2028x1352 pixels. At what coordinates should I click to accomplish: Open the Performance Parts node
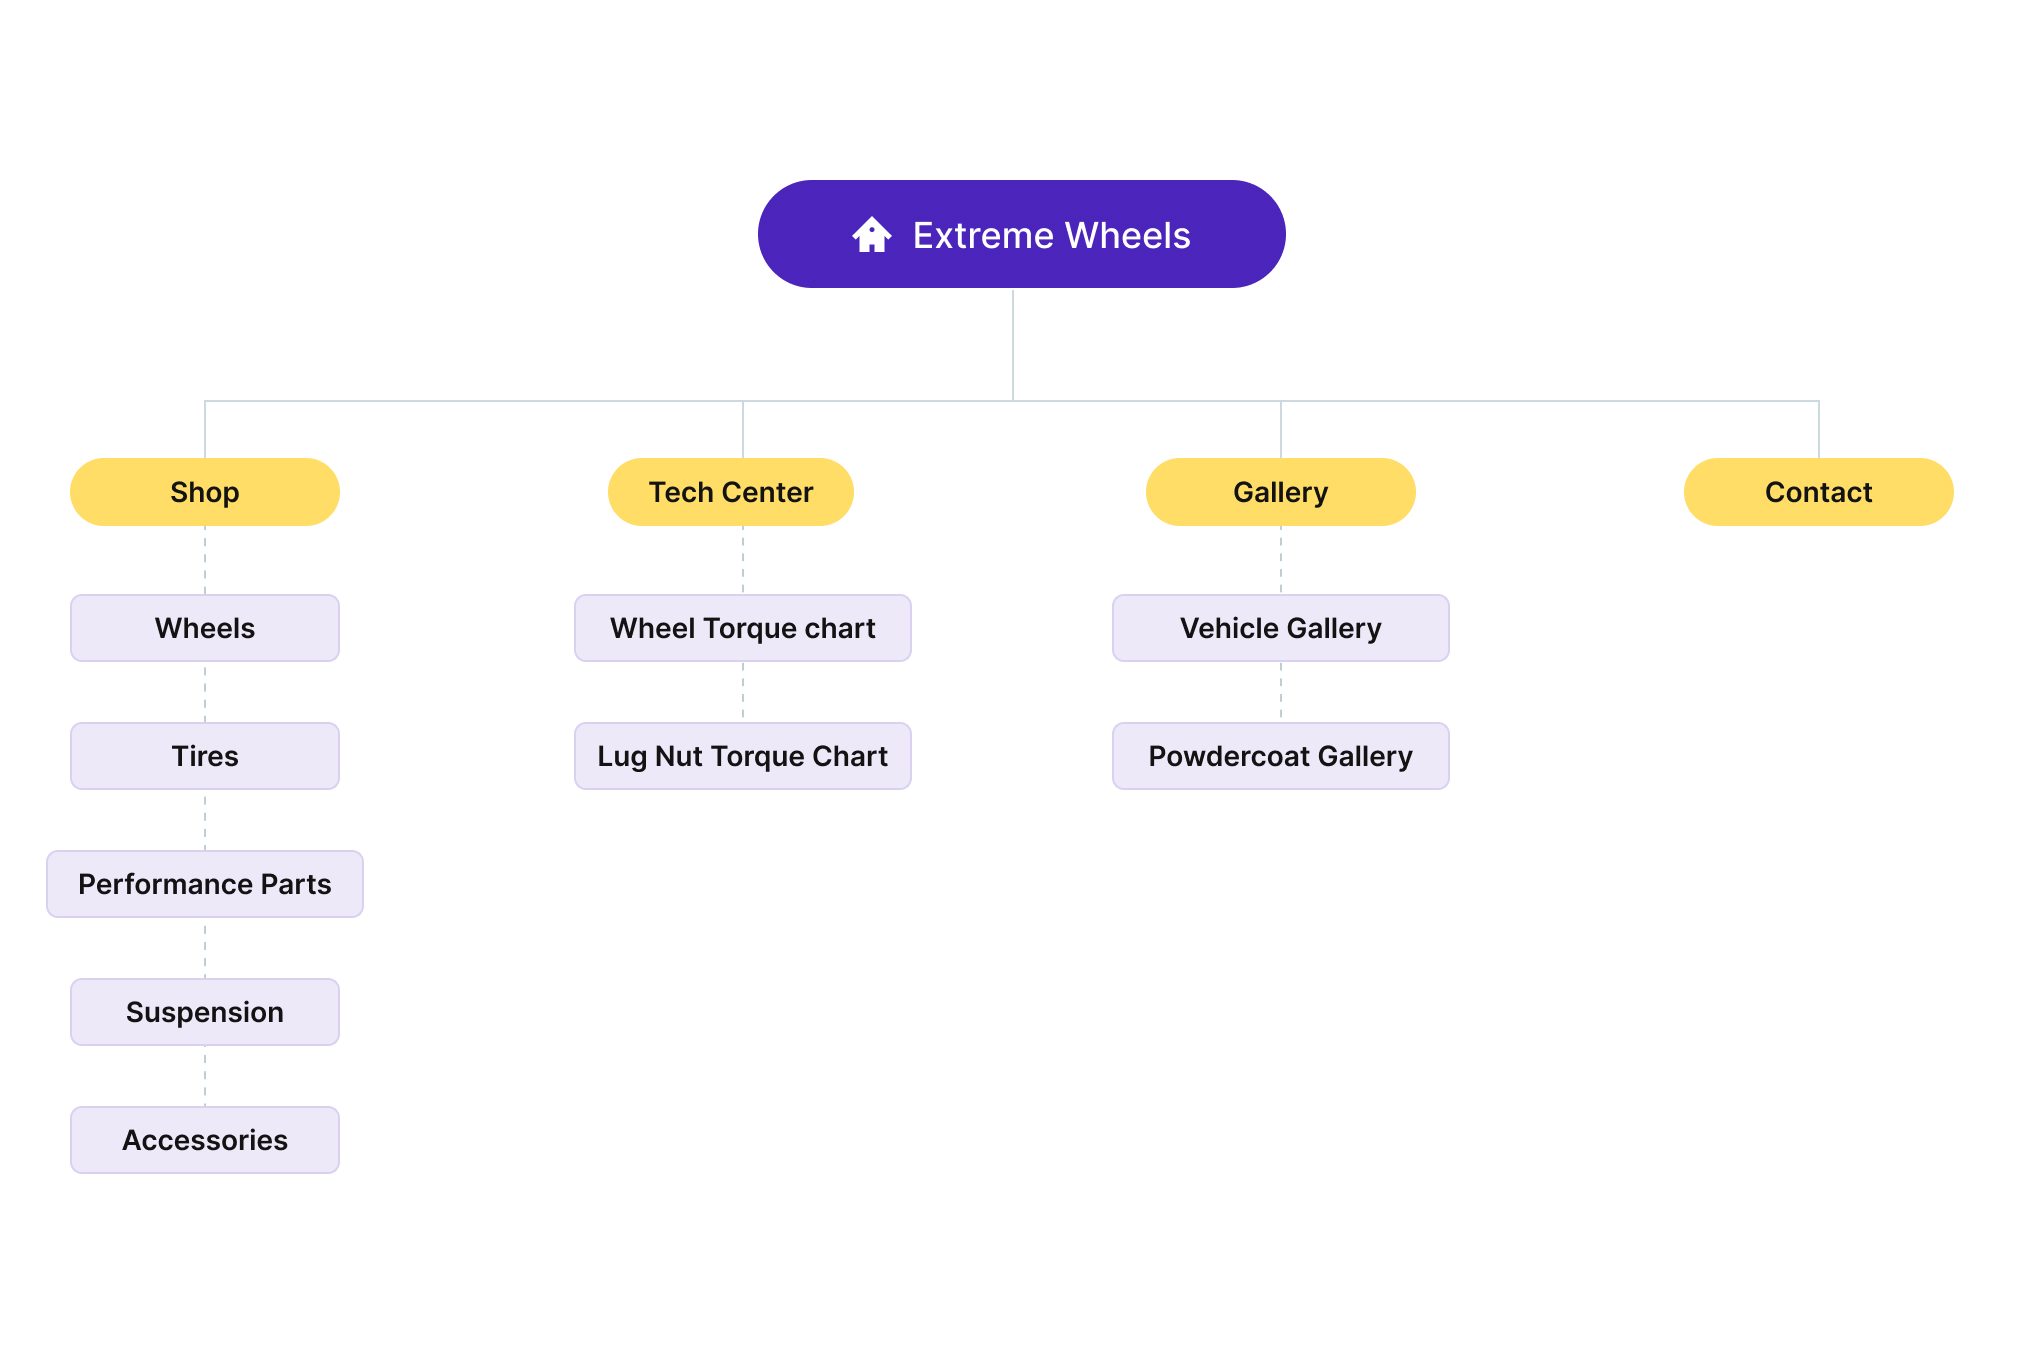(x=205, y=884)
